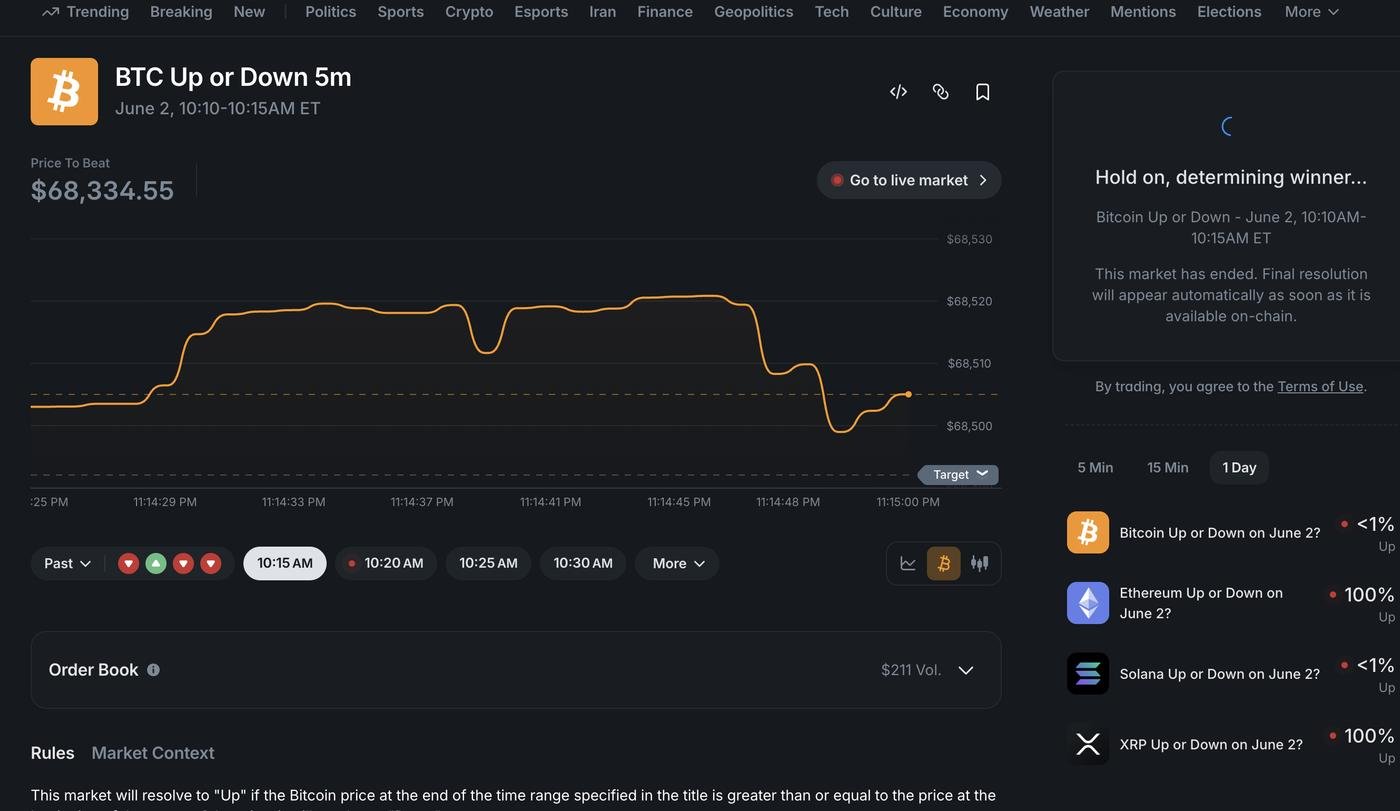
Task: Click the Target marker on chart
Action: (x=958, y=474)
